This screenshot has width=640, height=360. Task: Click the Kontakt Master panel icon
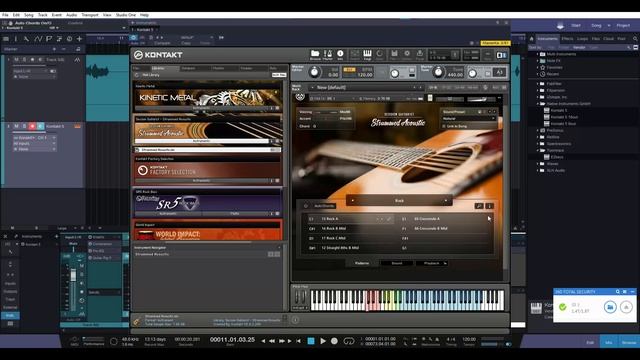point(327,55)
